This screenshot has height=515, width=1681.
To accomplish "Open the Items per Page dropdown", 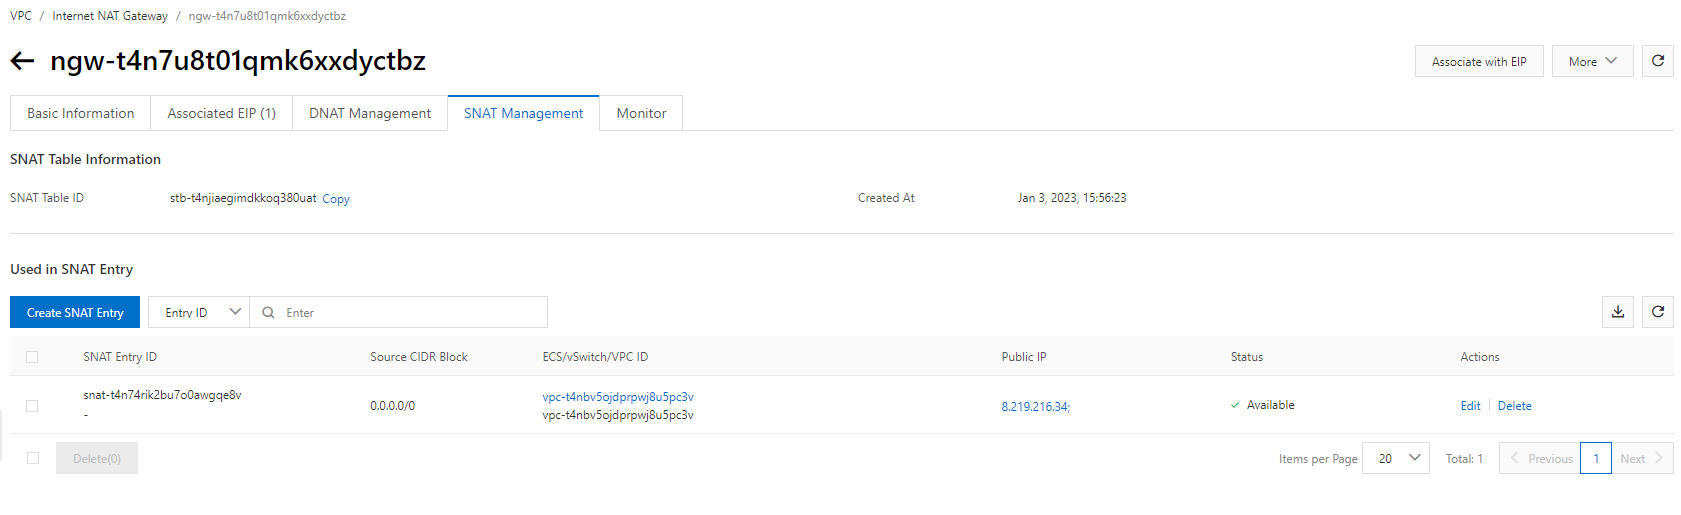I will coord(1396,458).
